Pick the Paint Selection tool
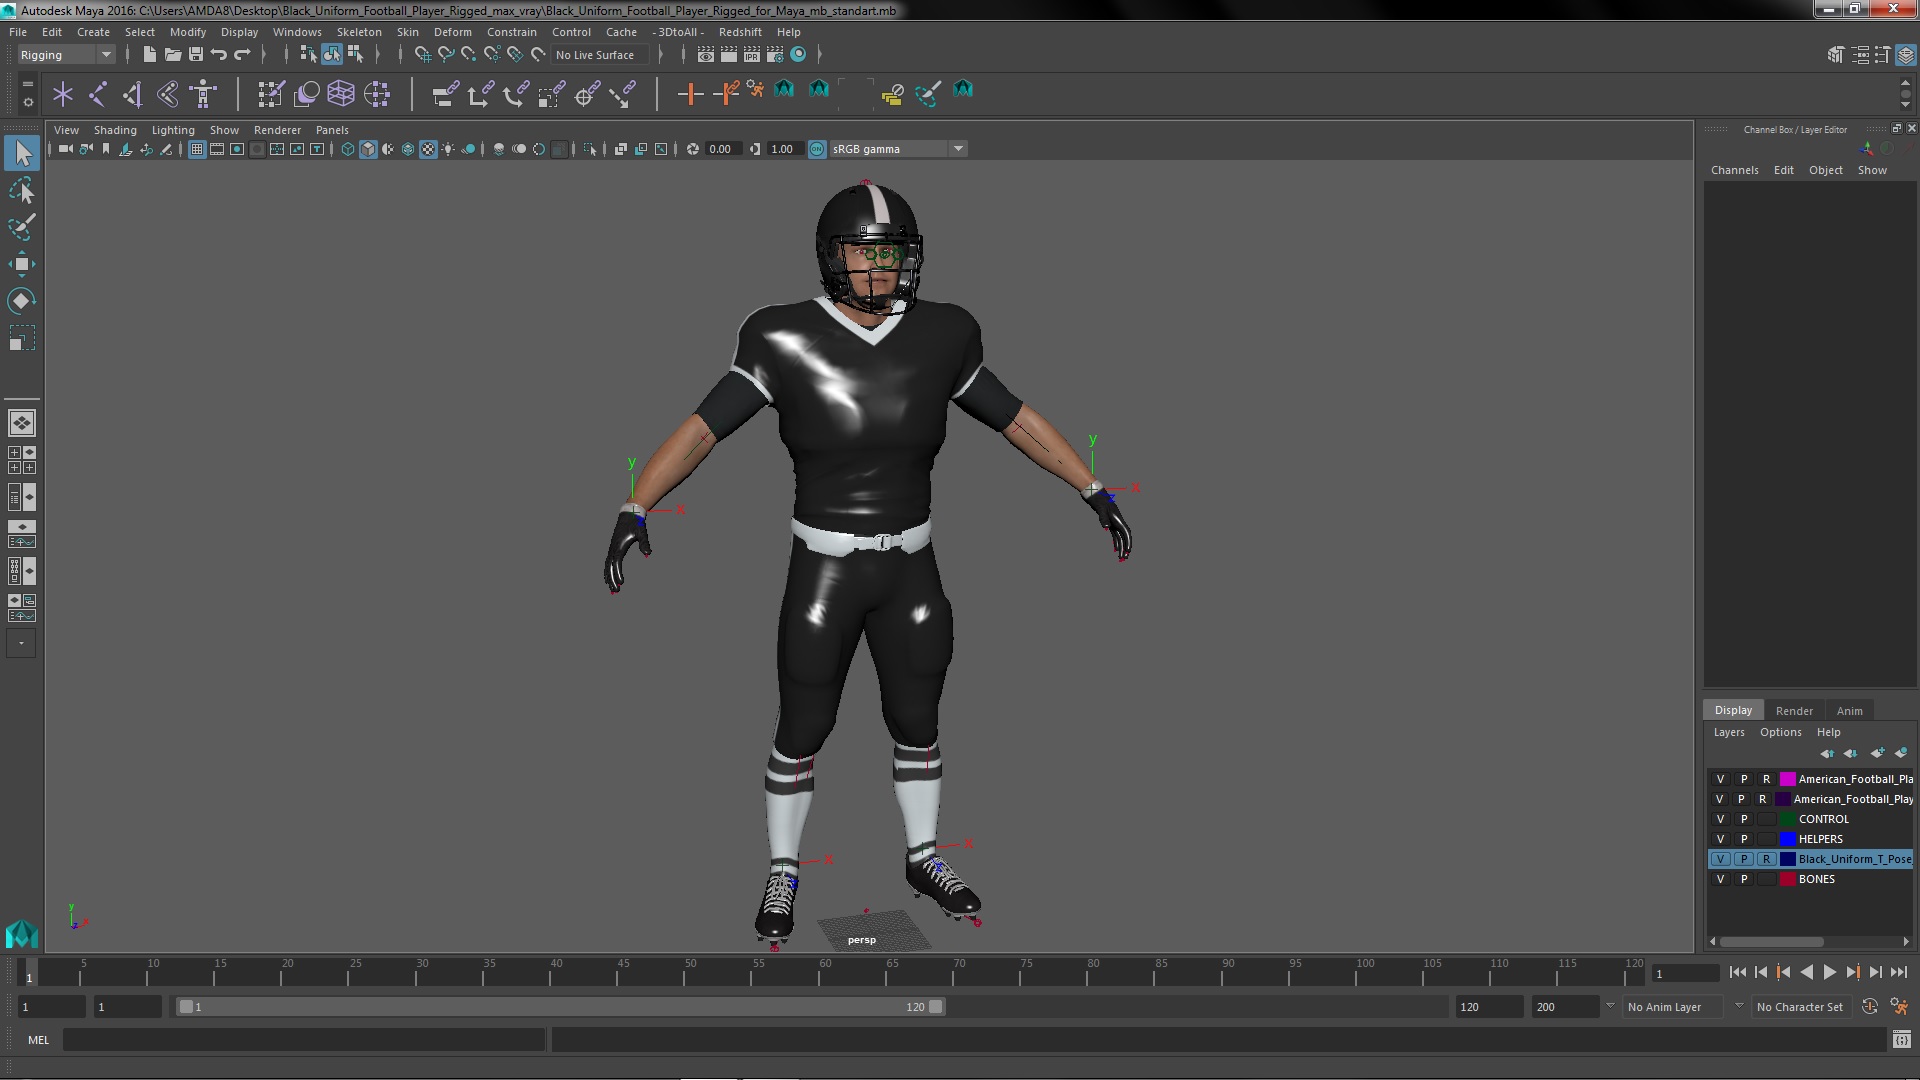Screen dimensions: 1920x1080 (21, 227)
